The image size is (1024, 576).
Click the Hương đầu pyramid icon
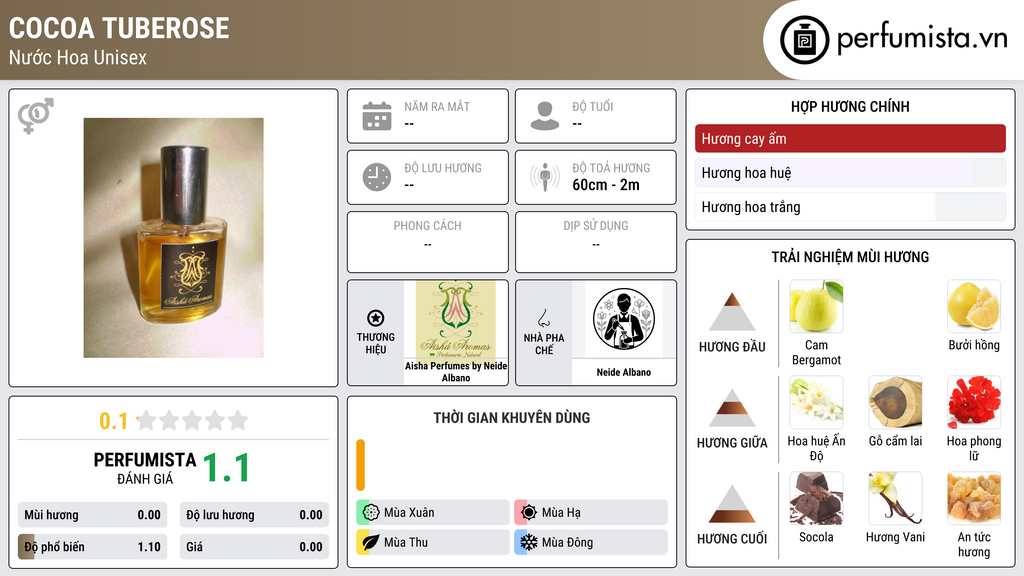tap(732, 312)
